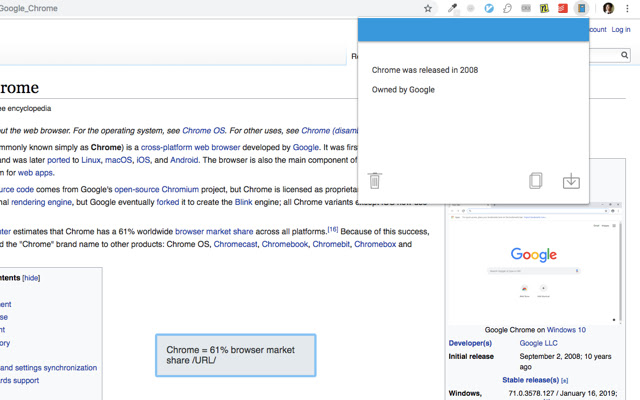Open the gray CRX extension icon
640x400 pixels.
click(526, 8)
